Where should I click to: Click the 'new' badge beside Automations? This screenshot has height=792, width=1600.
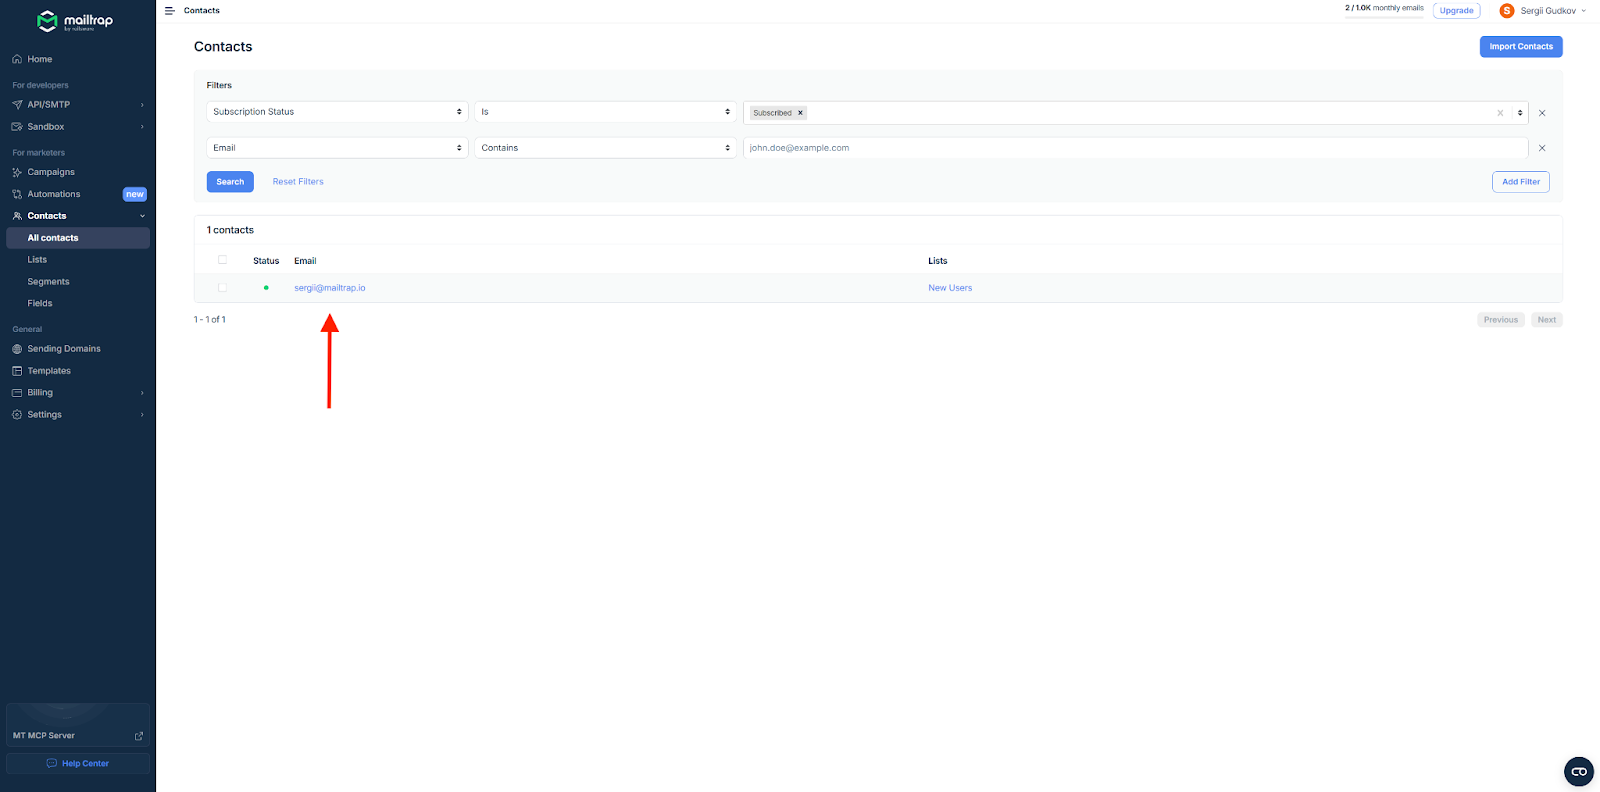coord(135,194)
